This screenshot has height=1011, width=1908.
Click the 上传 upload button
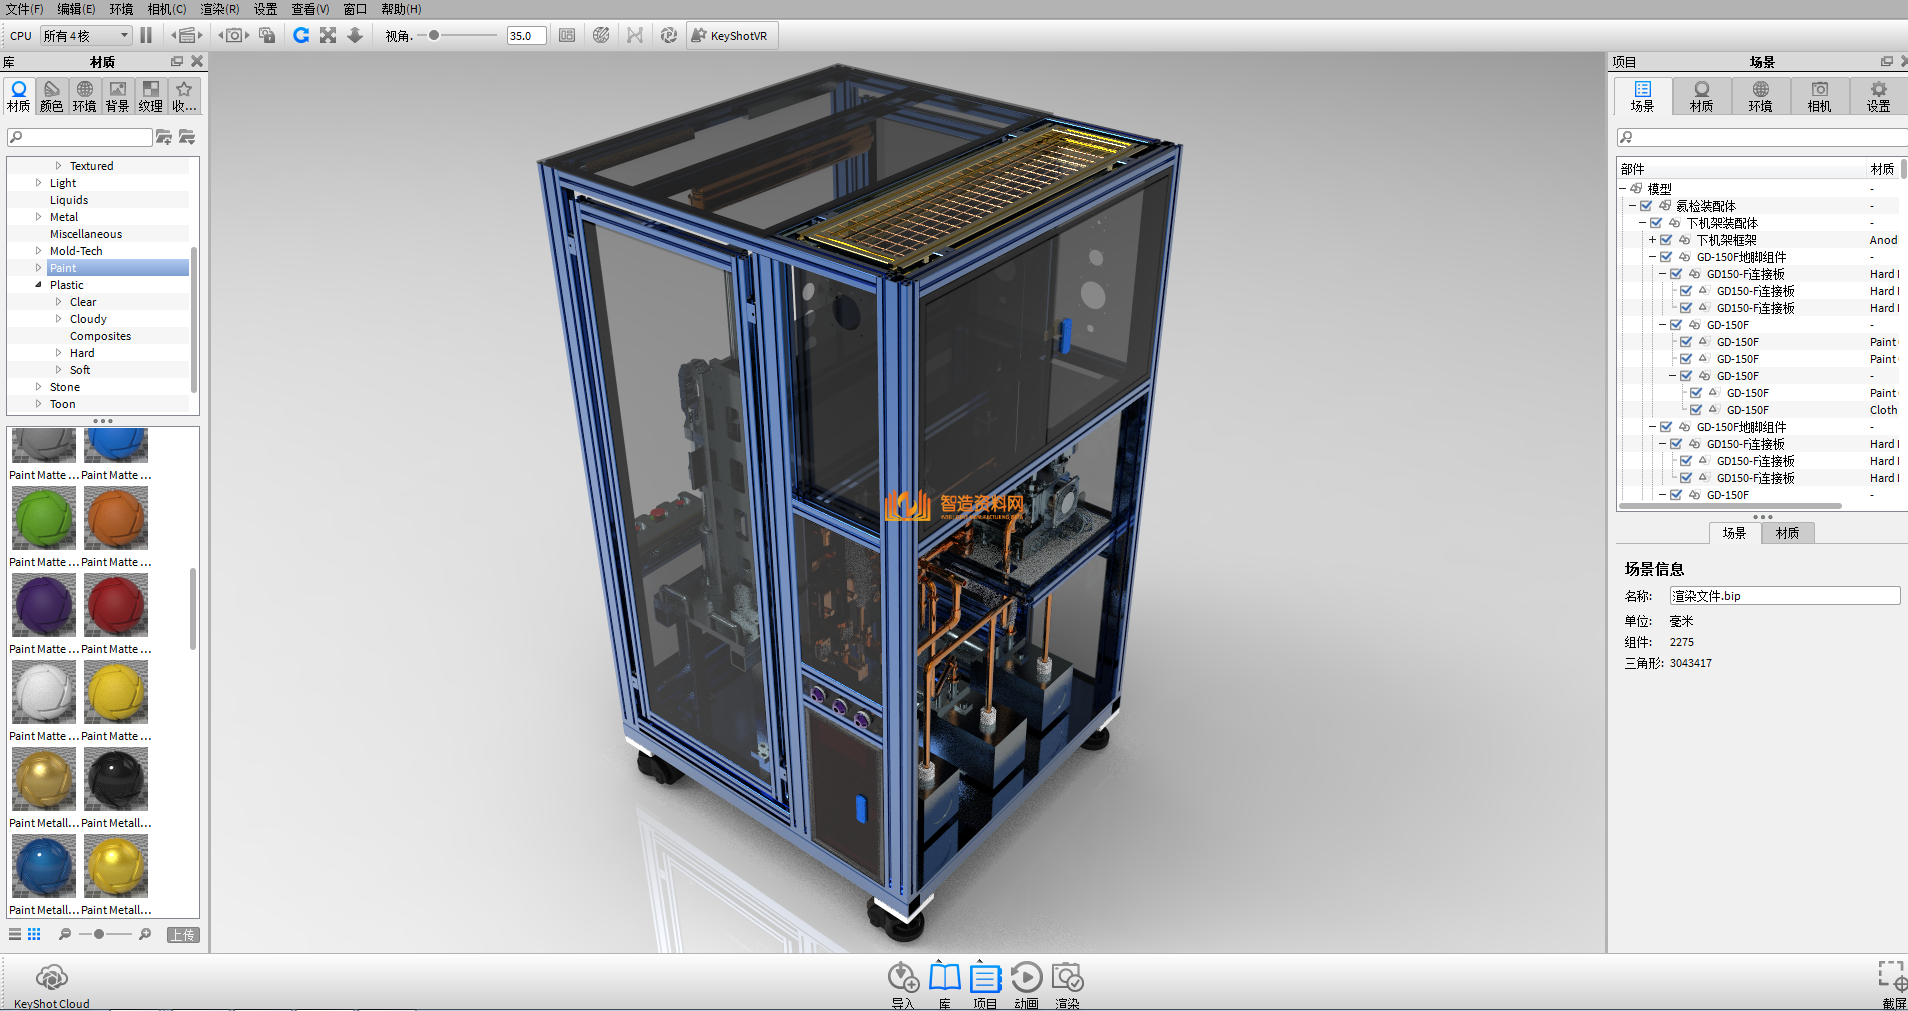point(182,935)
